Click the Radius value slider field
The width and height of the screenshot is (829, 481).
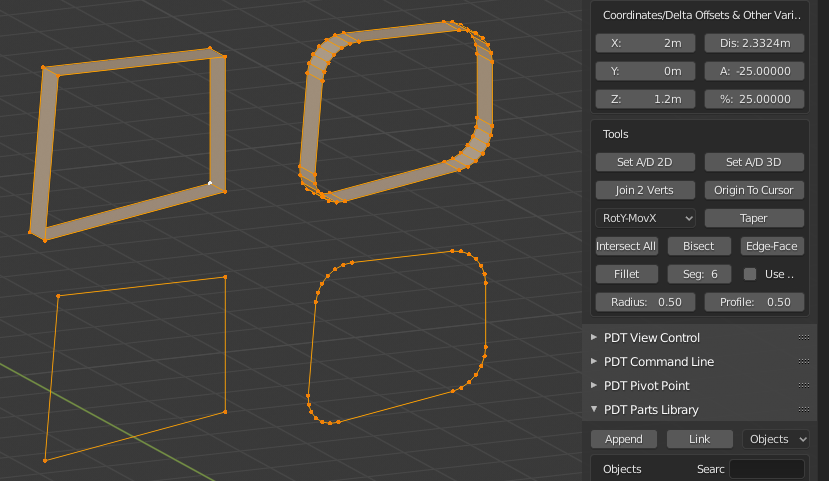pyautogui.click(x=645, y=302)
